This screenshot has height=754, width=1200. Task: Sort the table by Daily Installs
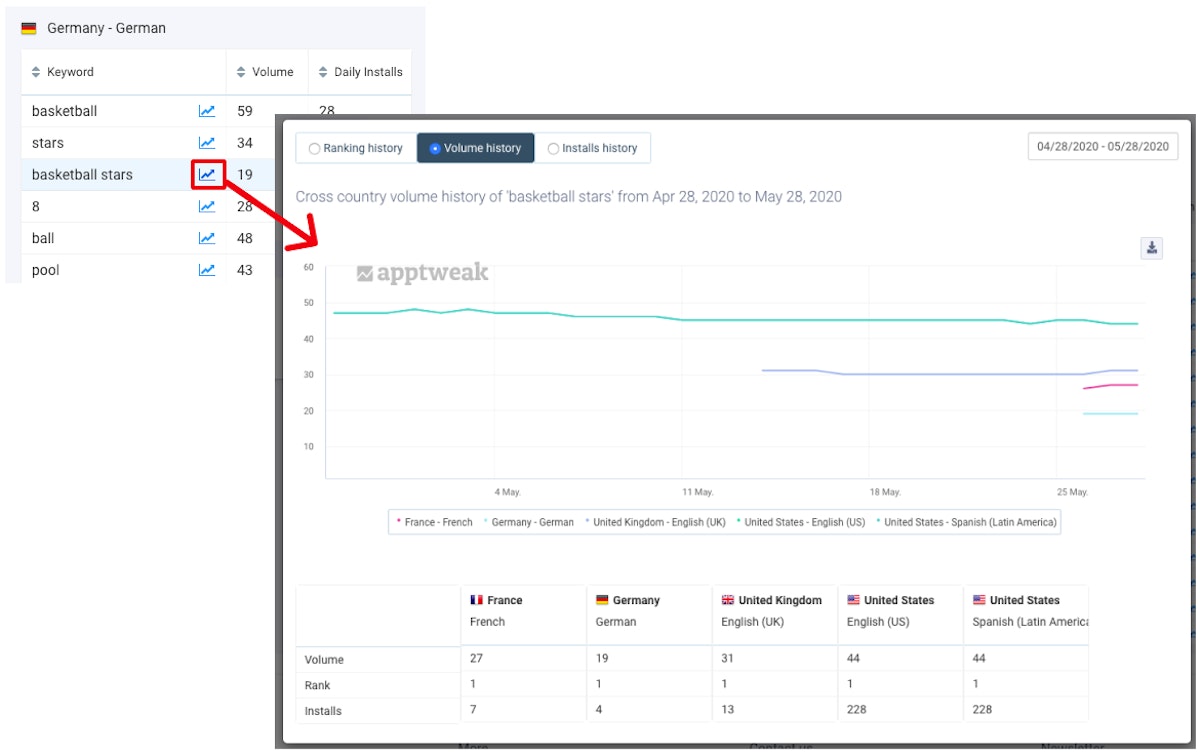360,72
